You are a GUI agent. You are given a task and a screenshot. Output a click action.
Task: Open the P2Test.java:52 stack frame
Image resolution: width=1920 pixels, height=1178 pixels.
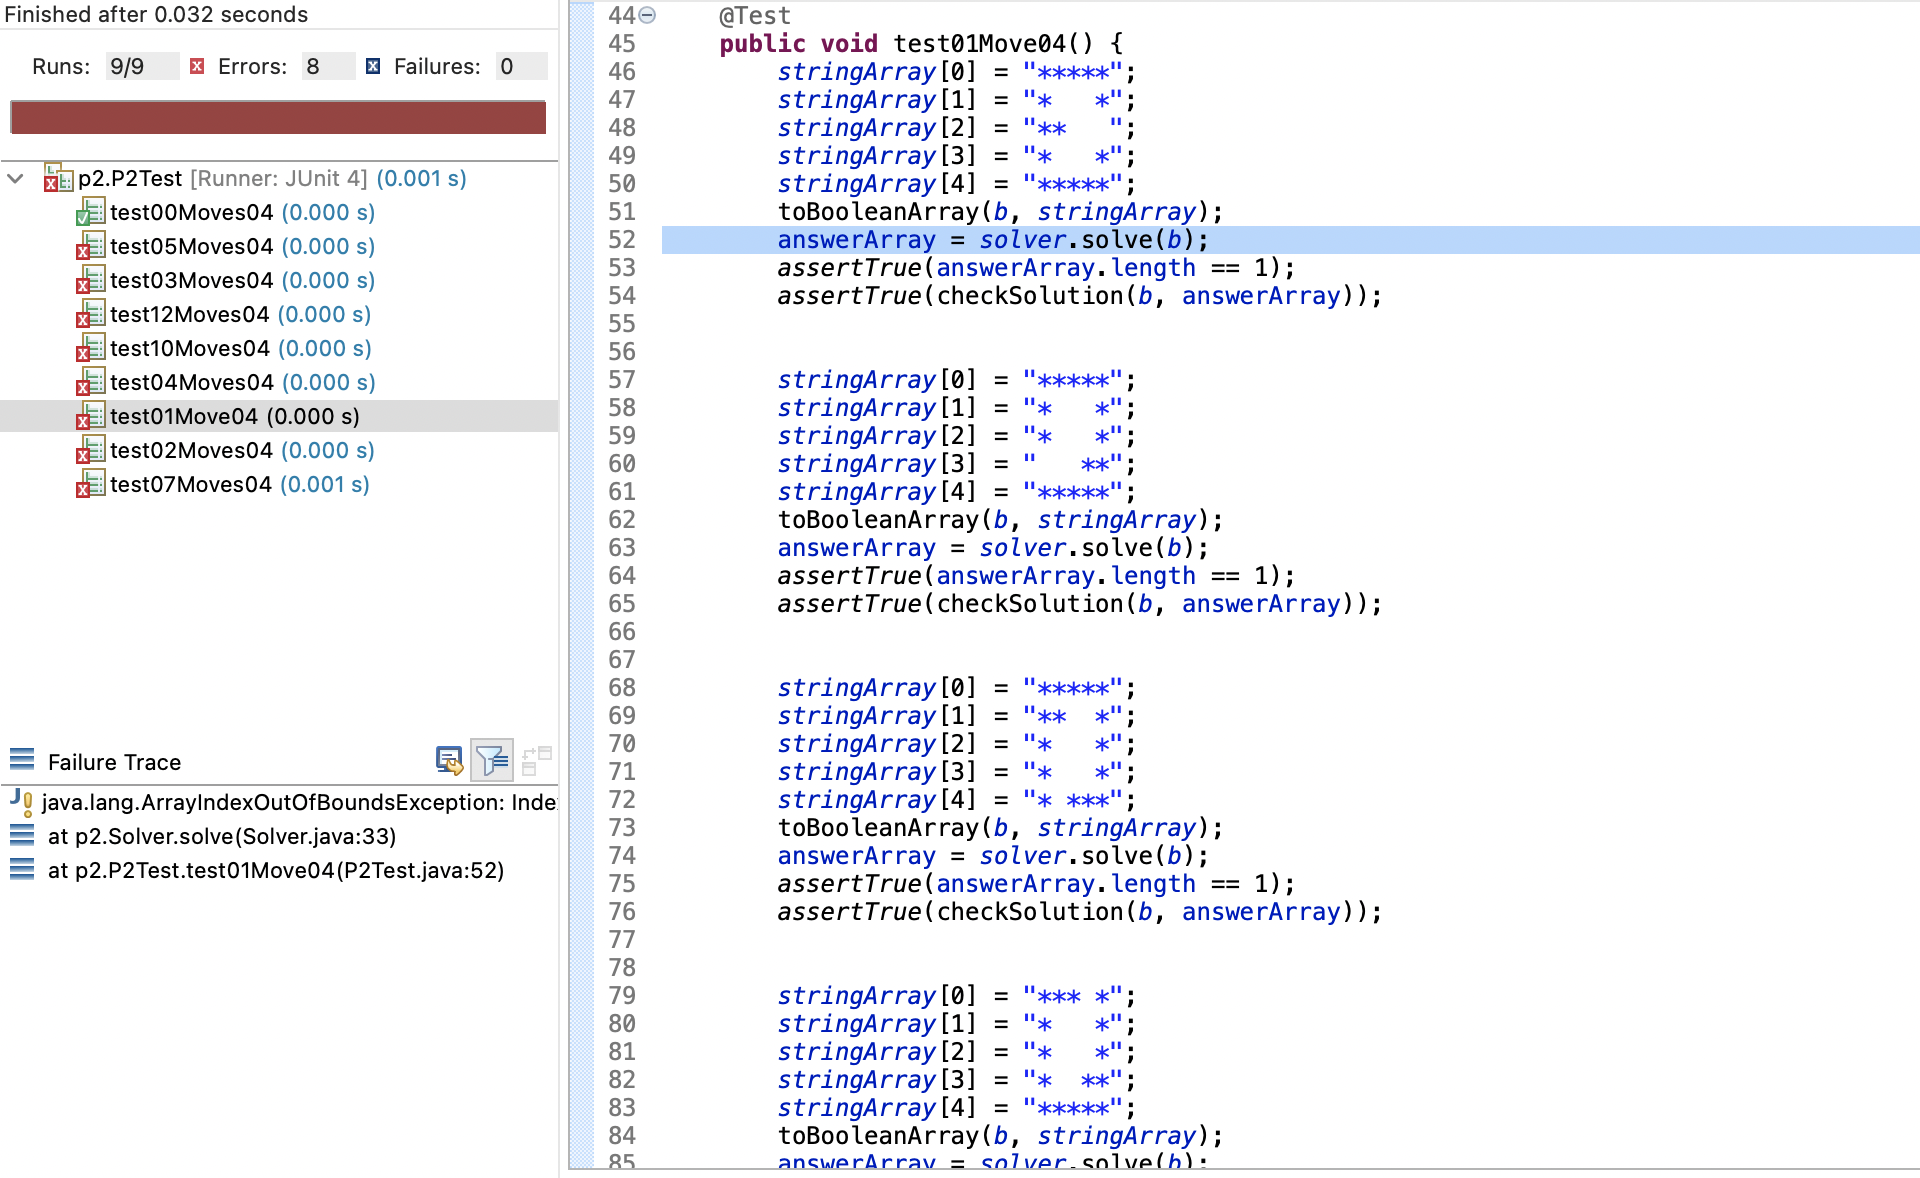[x=276, y=871]
